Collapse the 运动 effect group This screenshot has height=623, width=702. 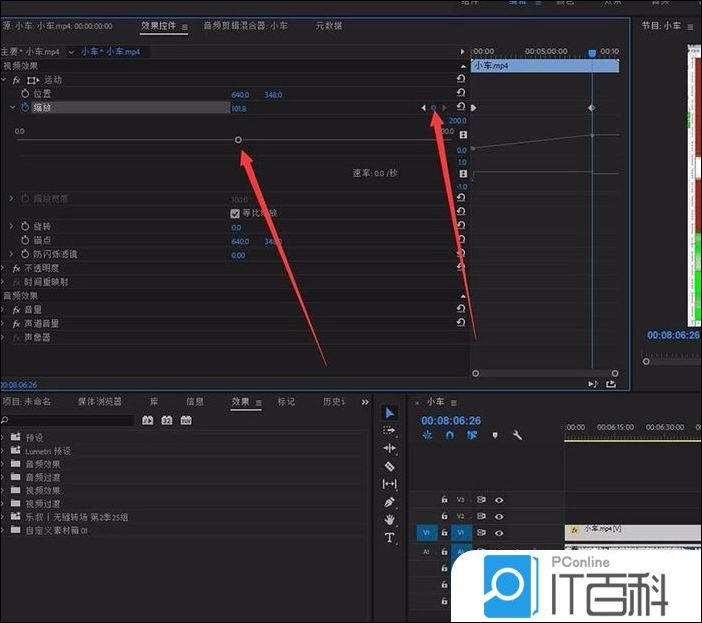[x=4, y=80]
